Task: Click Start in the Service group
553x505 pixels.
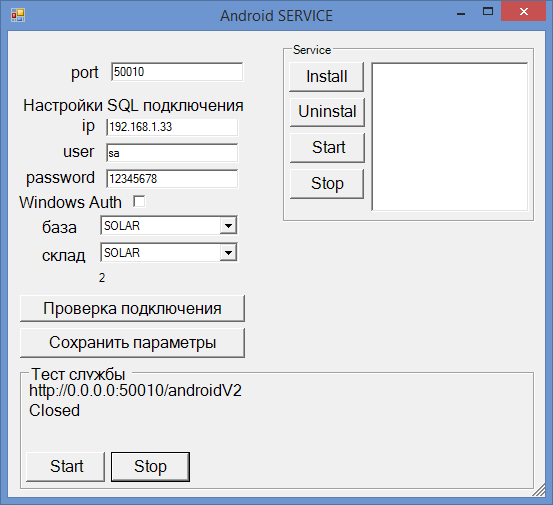Action: (x=327, y=148)
